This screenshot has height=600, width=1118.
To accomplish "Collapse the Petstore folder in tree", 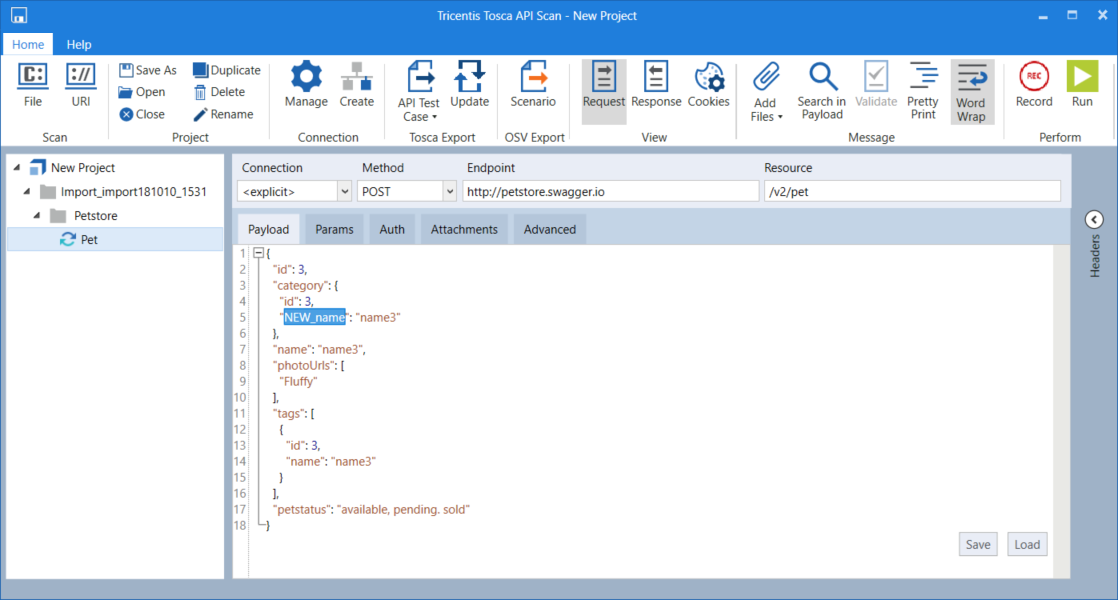I will pos(38,216).
